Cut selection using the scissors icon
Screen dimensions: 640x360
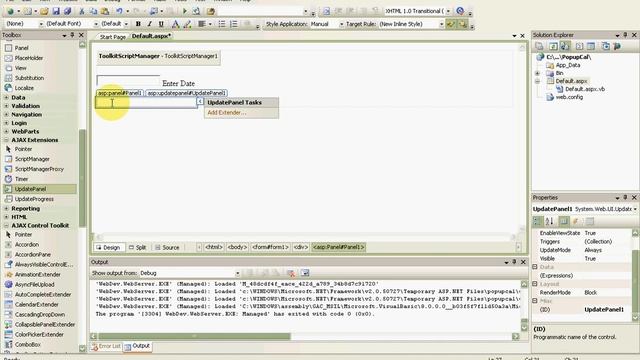click(82, 11)
